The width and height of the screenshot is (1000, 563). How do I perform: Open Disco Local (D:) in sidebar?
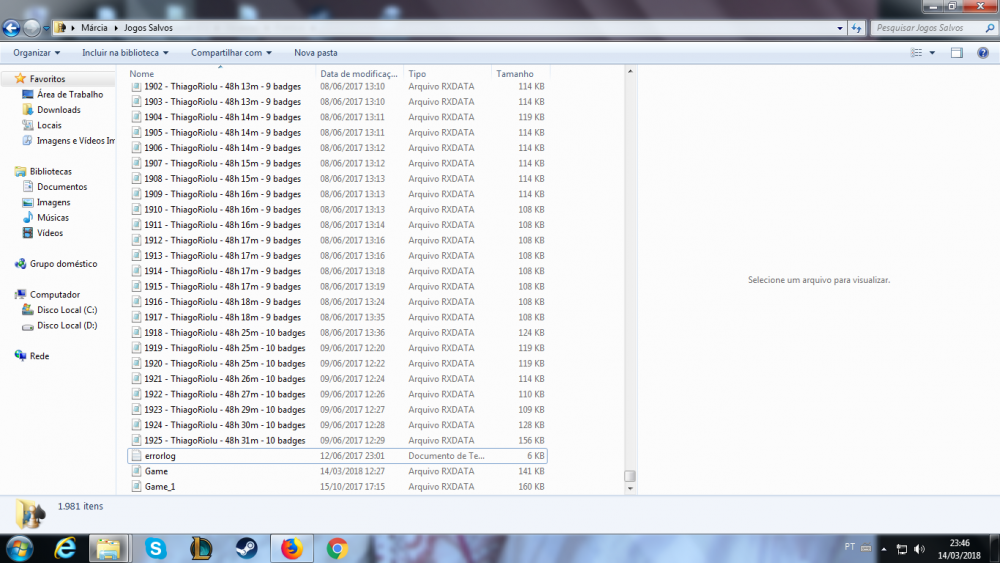(67, 325)
